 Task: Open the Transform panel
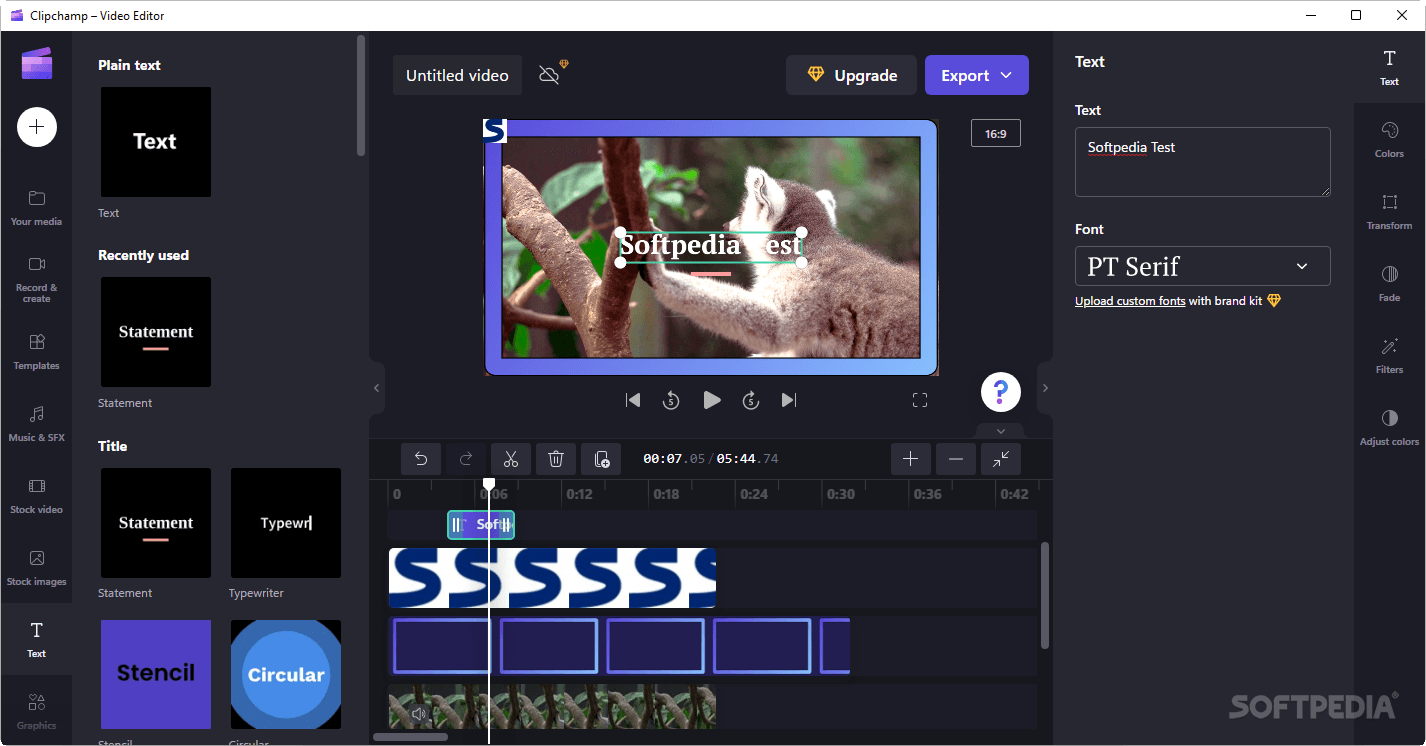[1389, 210]
